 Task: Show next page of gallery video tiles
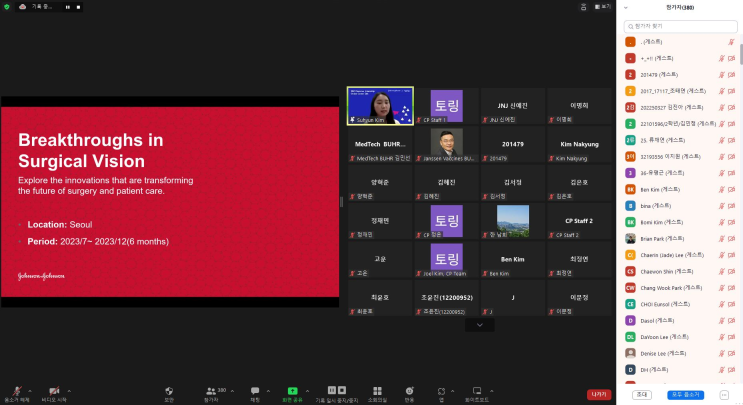click(x=480, y=325)
